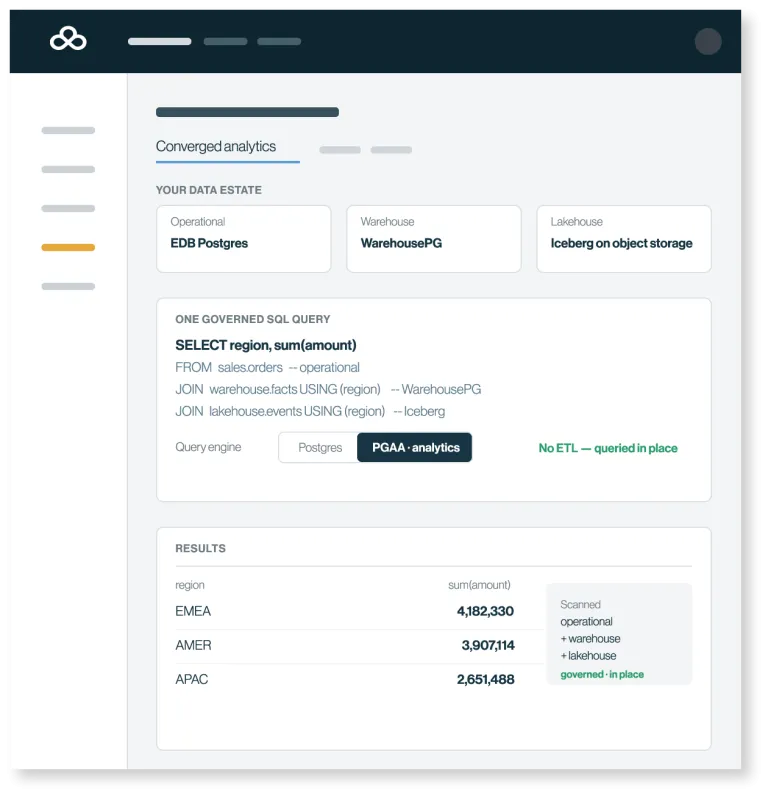Image resolution: width=768 pixels, height=796 pixels.
Task: Click the 2,651,488 amount value
Action: tap(485, 679)
